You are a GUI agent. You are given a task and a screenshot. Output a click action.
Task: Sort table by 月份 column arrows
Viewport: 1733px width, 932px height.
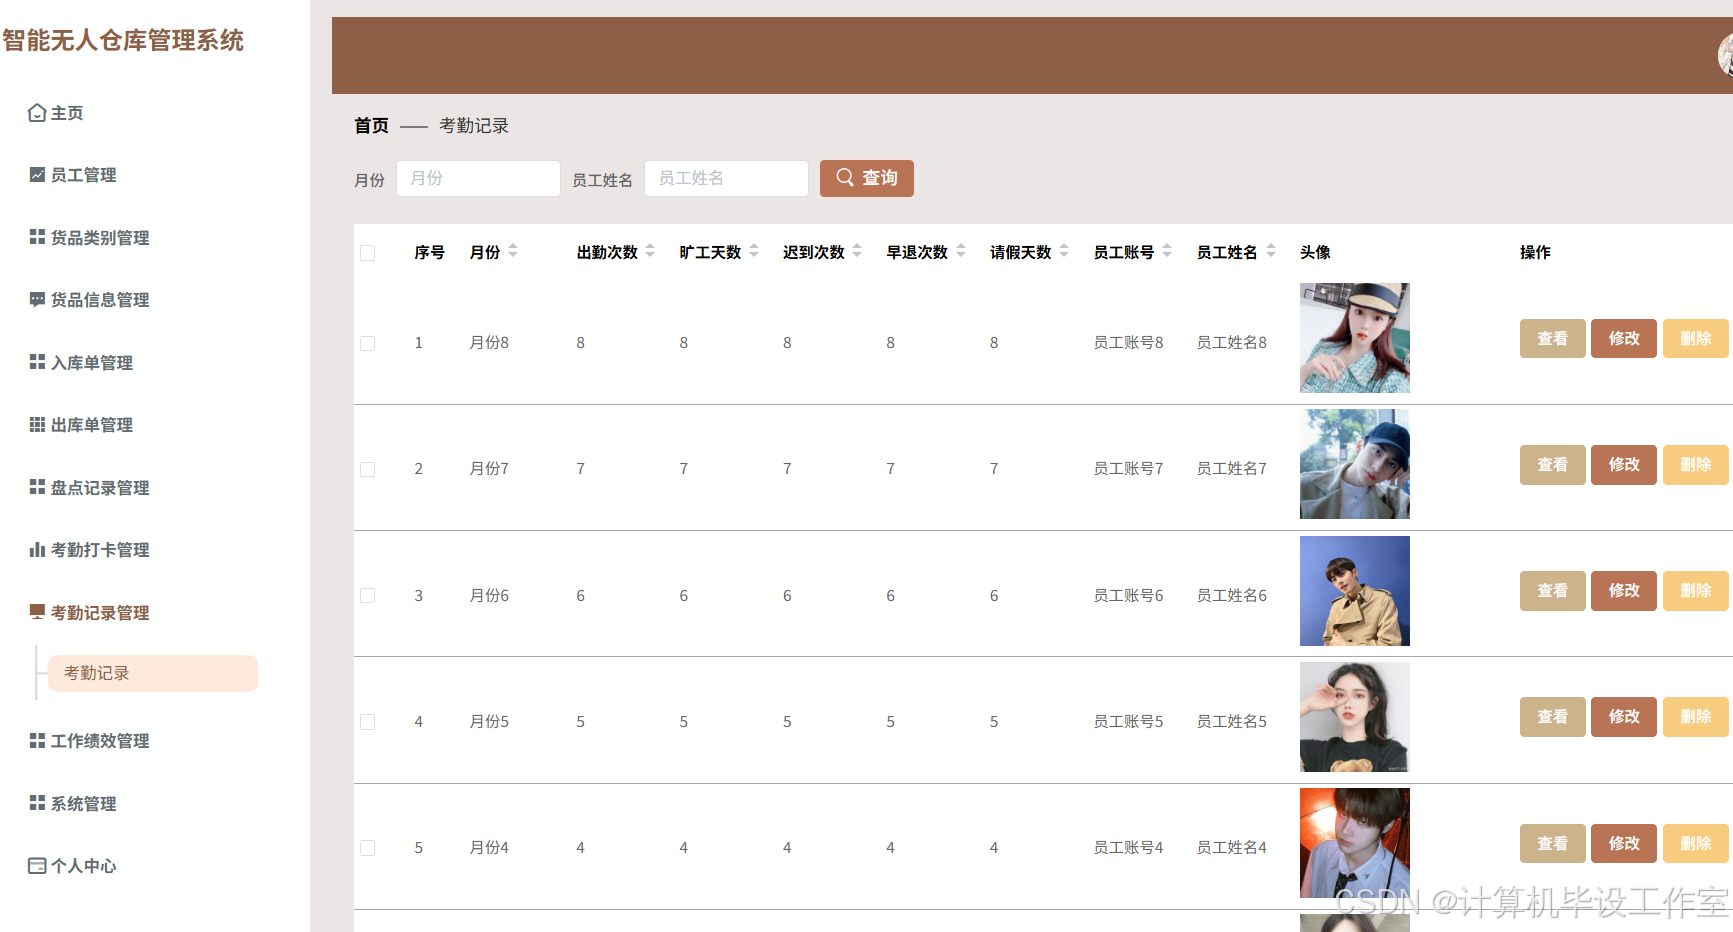513,251
